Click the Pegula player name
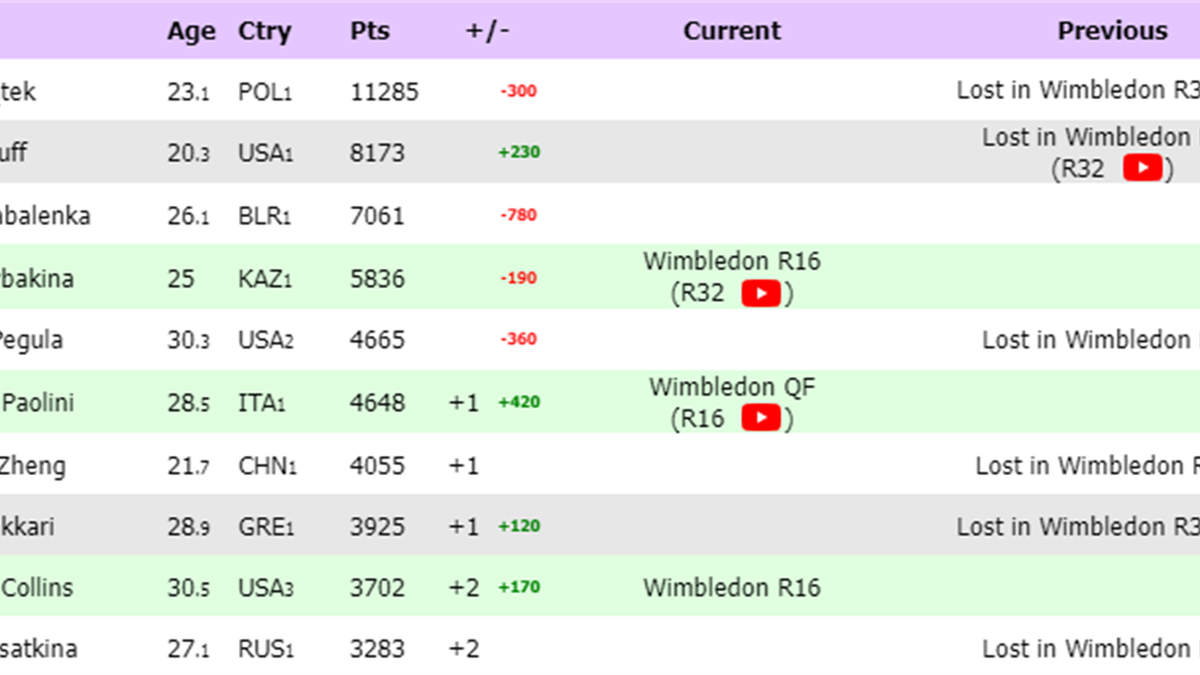The height and width of the screenshot is (675, 1200). pyautogui.click(x=30, y=340)
